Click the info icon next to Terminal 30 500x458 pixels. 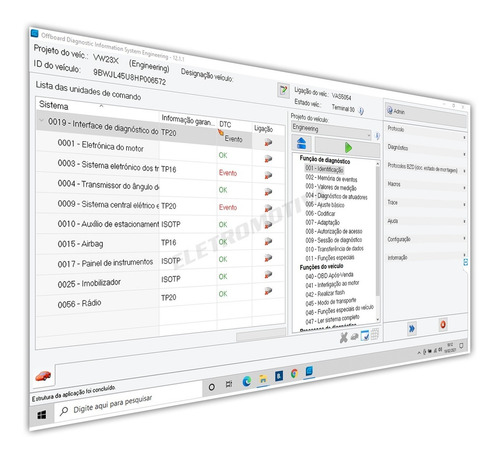tap(361, 111)
